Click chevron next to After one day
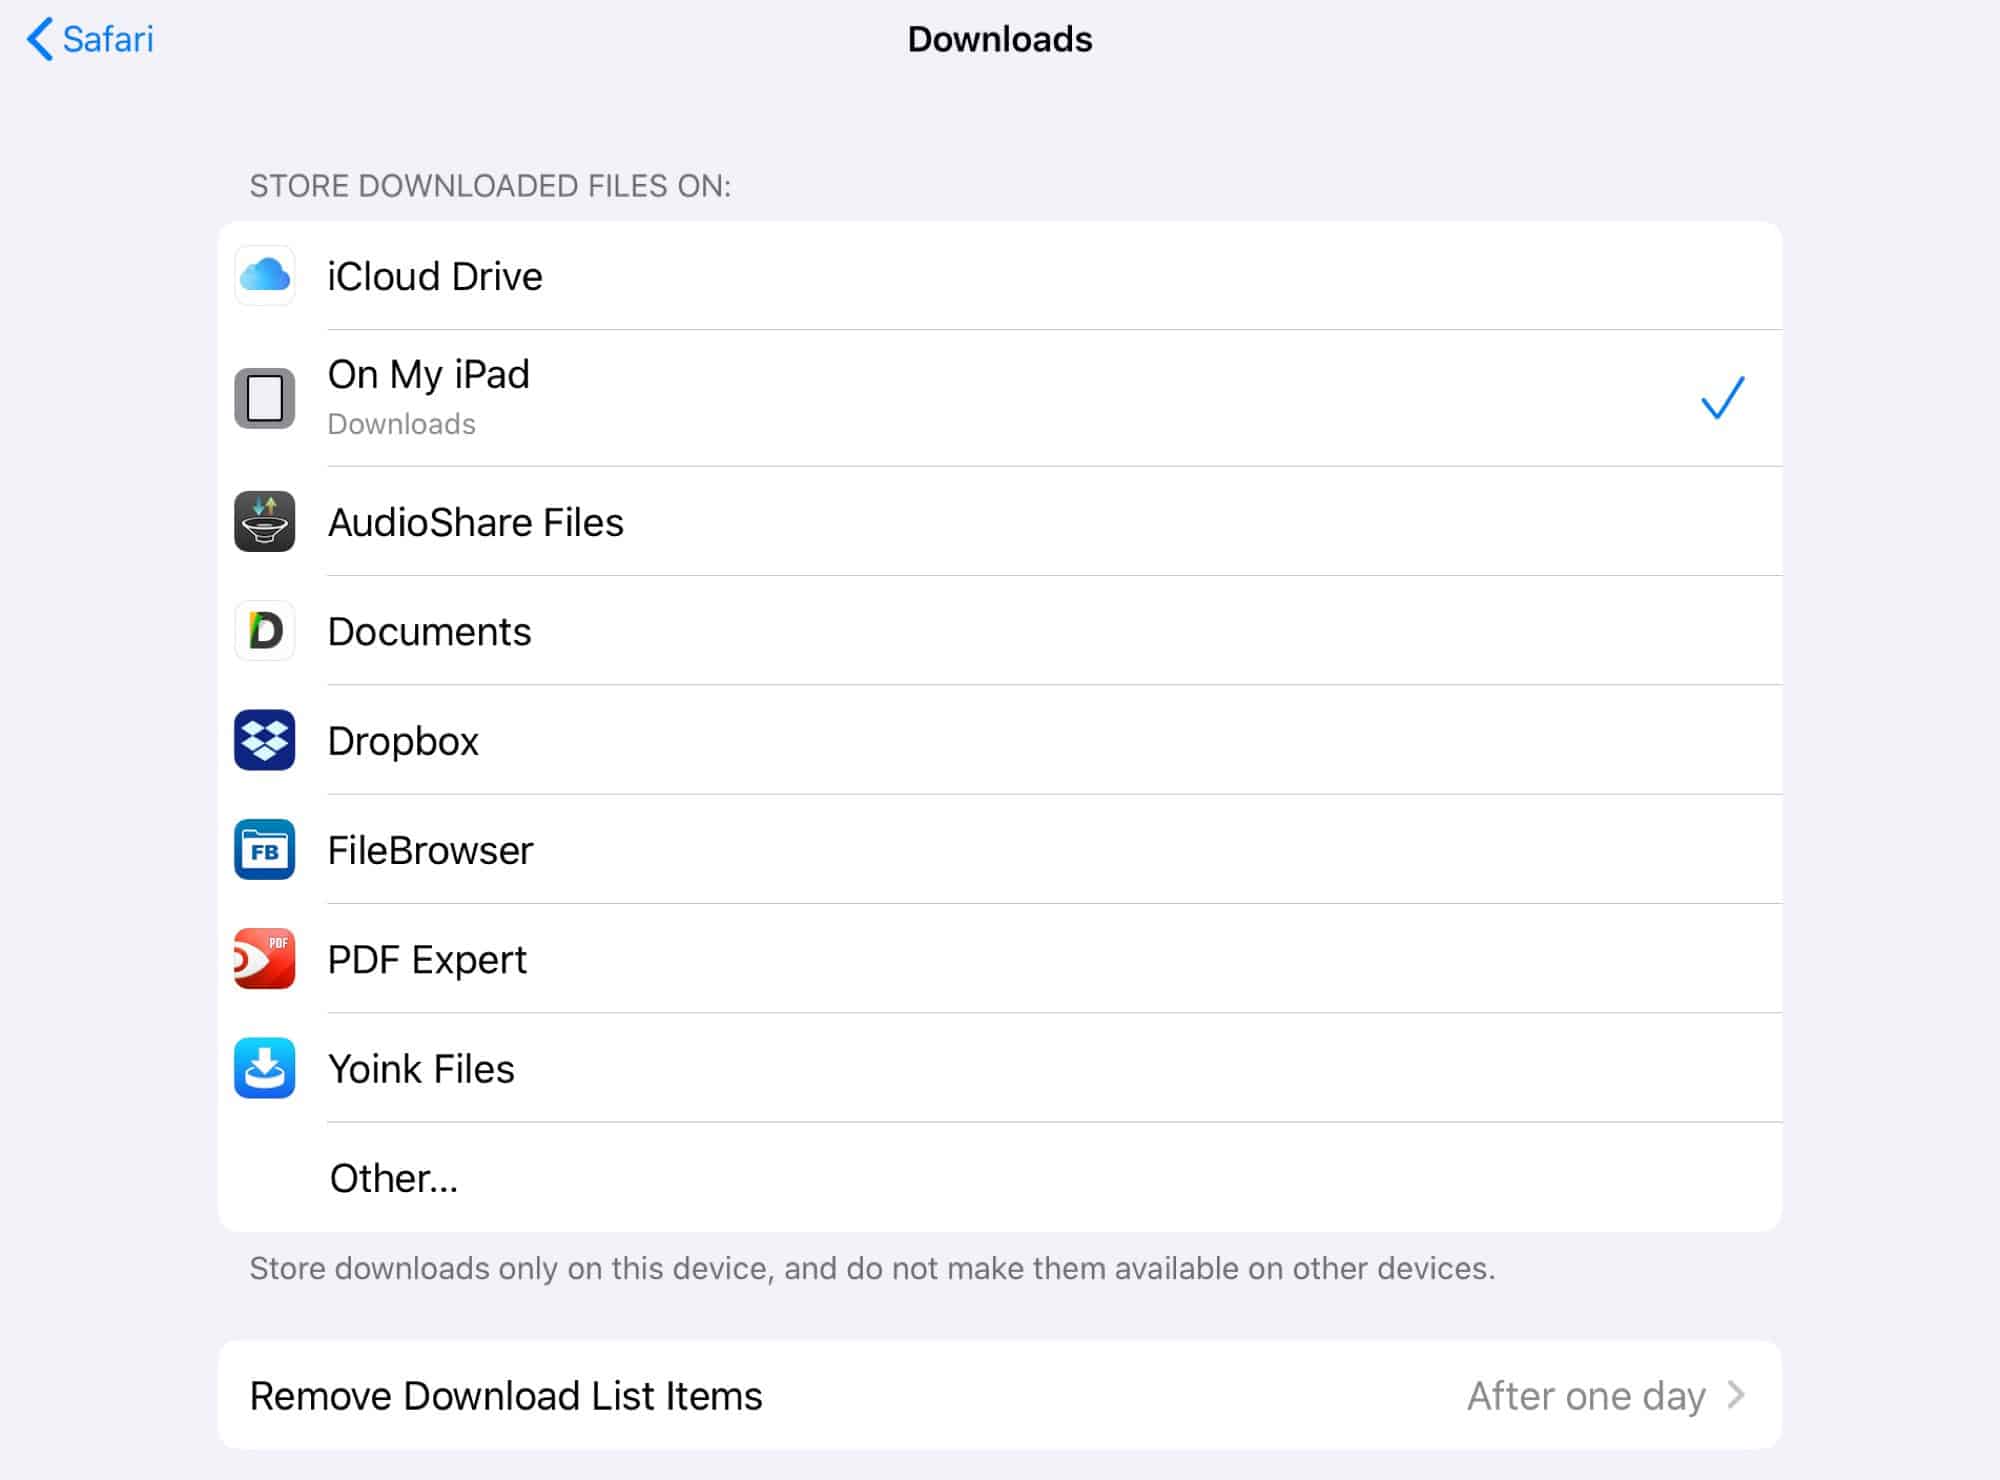Image resolution: width=2000 pixels, height=1480 pixels. [1737, 1395]
